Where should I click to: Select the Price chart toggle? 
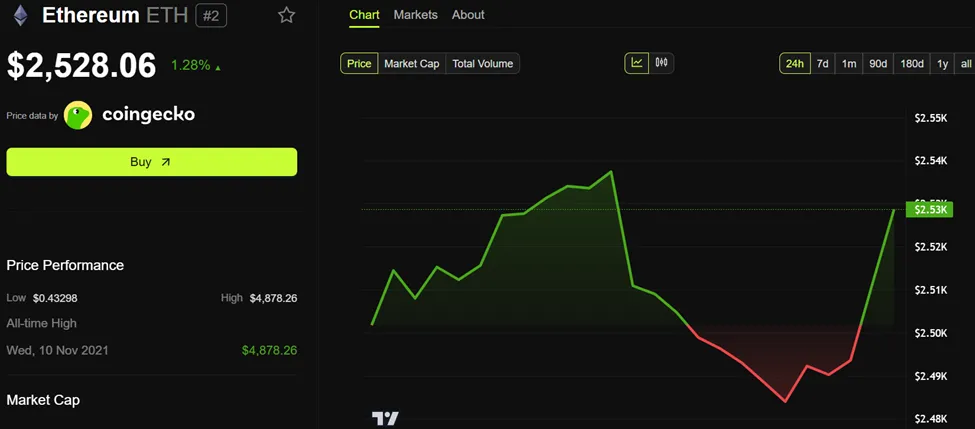point(359,63)
